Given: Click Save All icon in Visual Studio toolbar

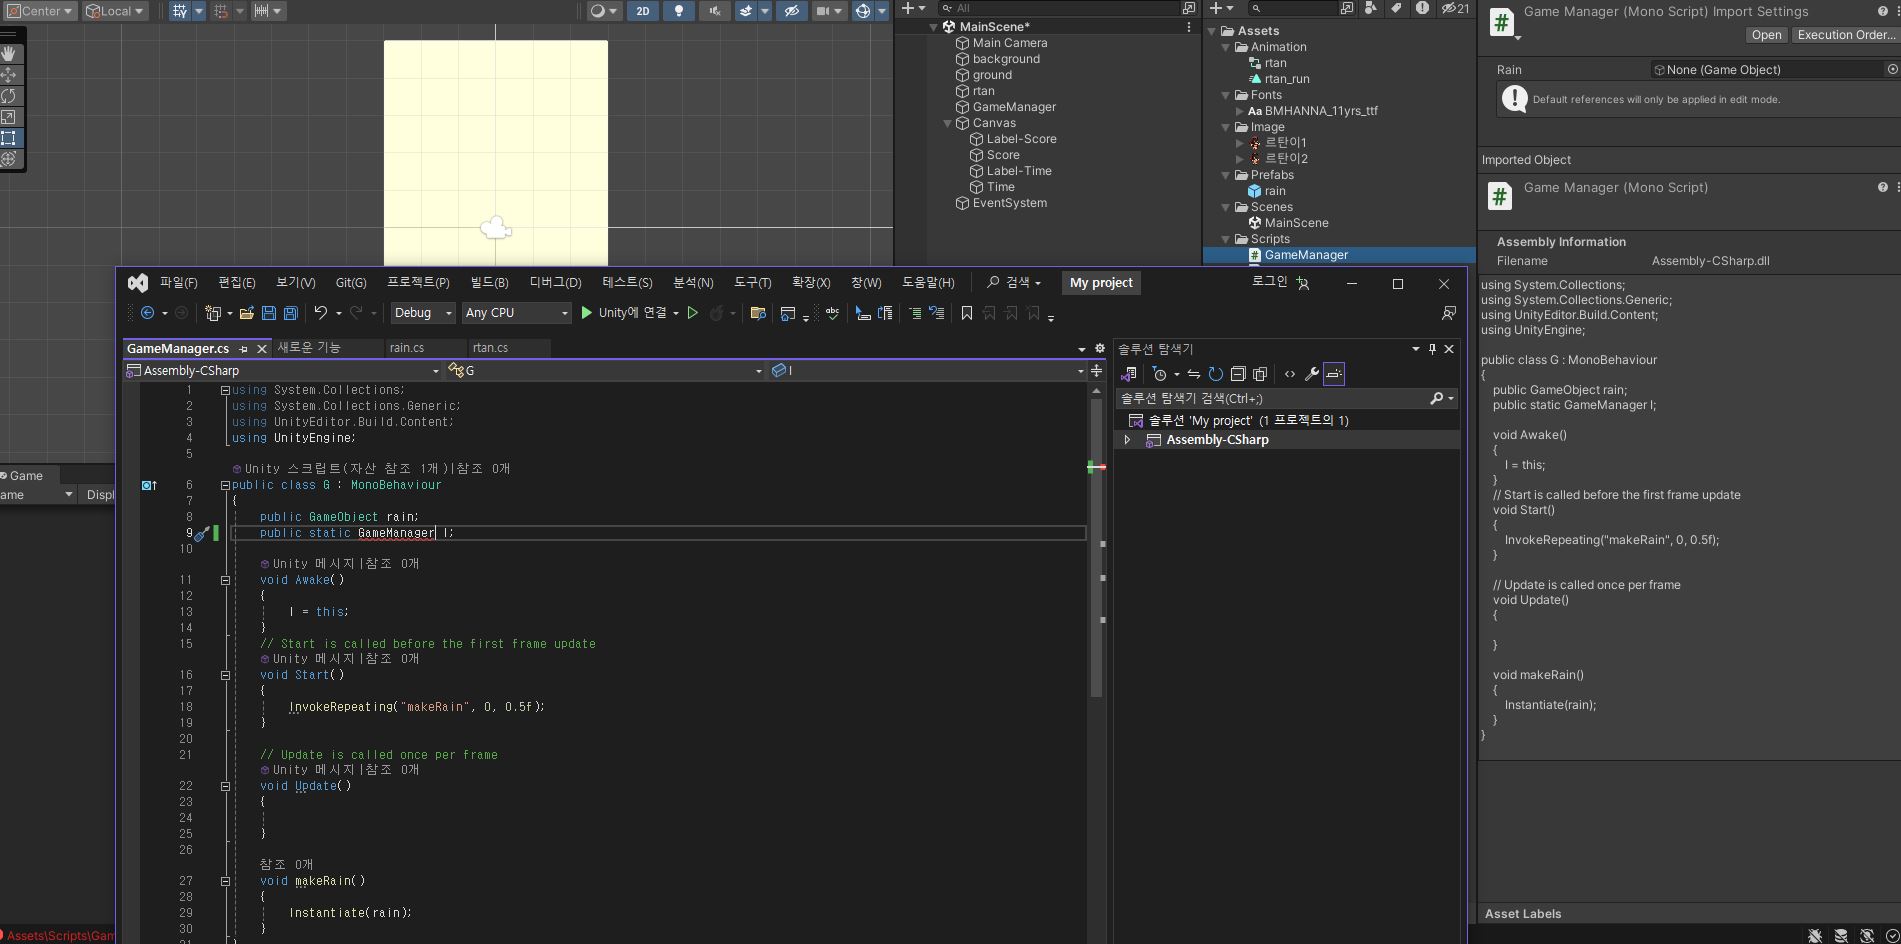Looking at the screenshot, I should (291, 313).
